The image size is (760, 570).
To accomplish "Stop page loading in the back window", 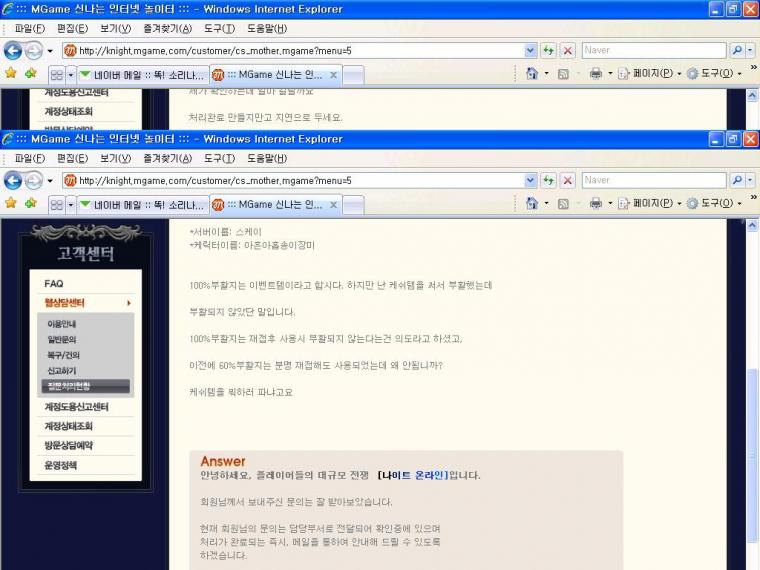I will pyautogui.click(x=568, y=50).
